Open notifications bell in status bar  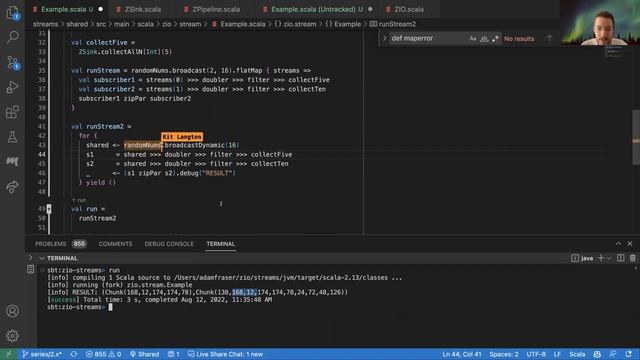coord(629,354)
